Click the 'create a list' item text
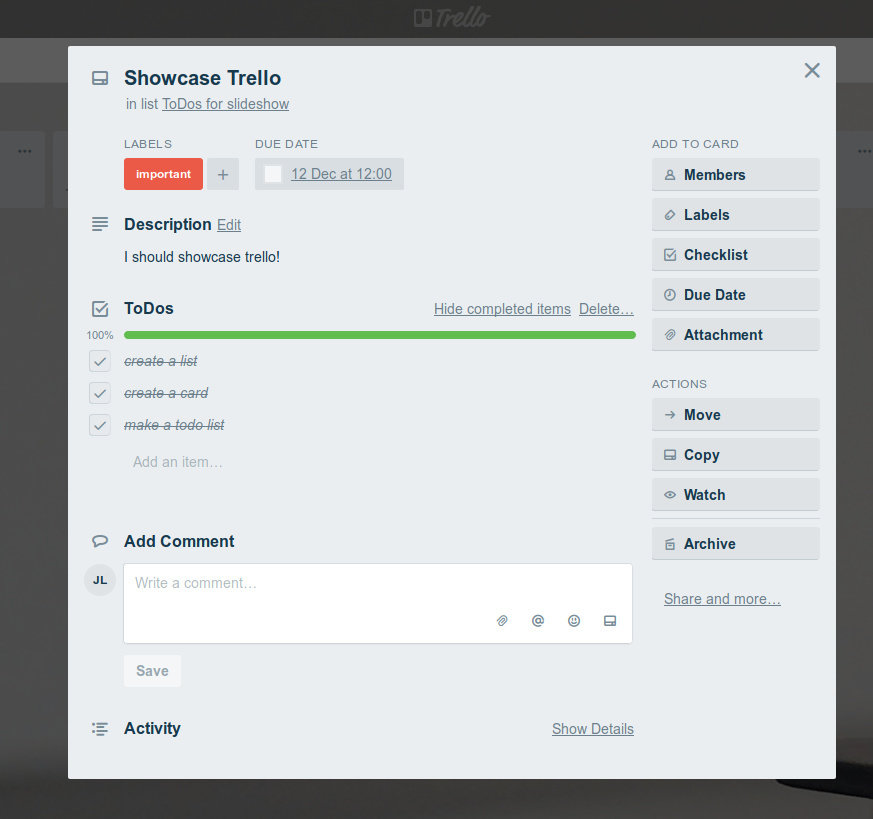The image size is (873, 819). (x=161, y=361)
